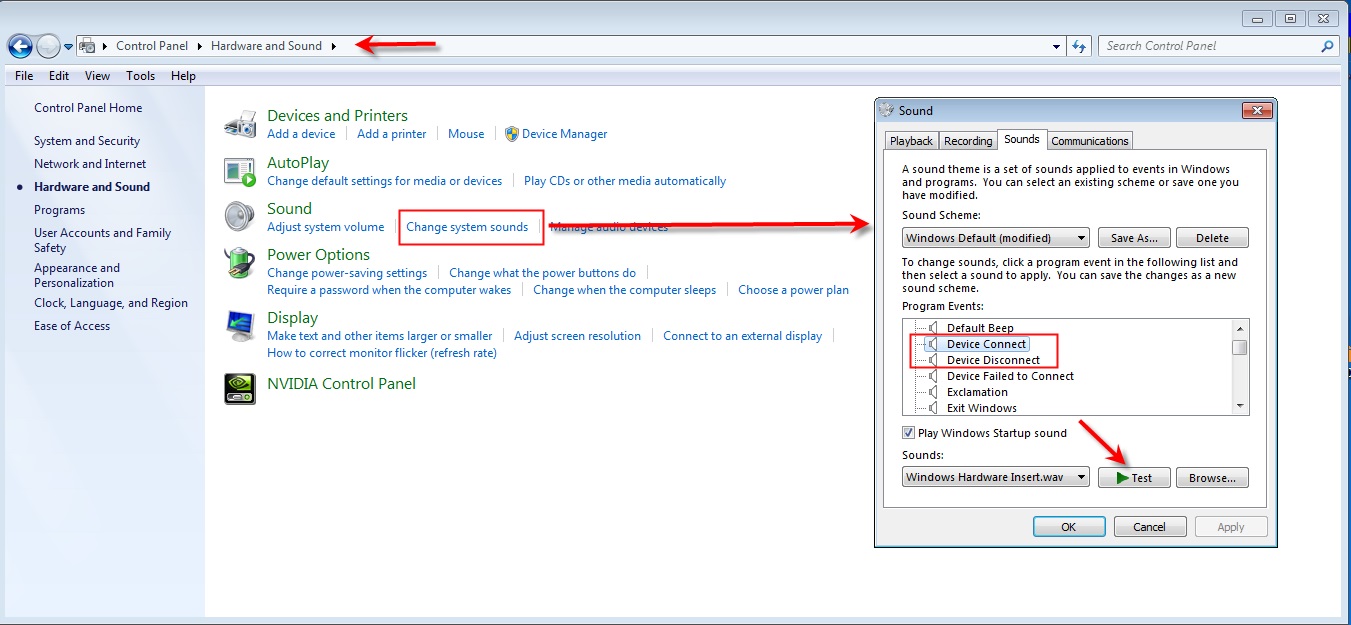
Task: Click the AutoPlay icon
Action: [240, 171]
